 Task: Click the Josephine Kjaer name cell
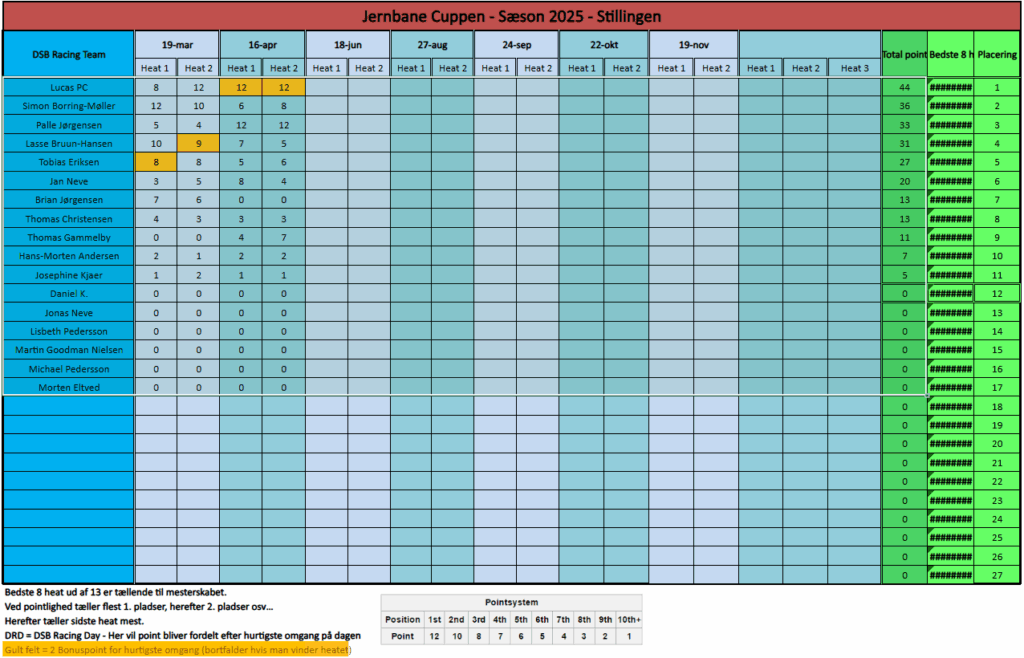coord(68,275)
